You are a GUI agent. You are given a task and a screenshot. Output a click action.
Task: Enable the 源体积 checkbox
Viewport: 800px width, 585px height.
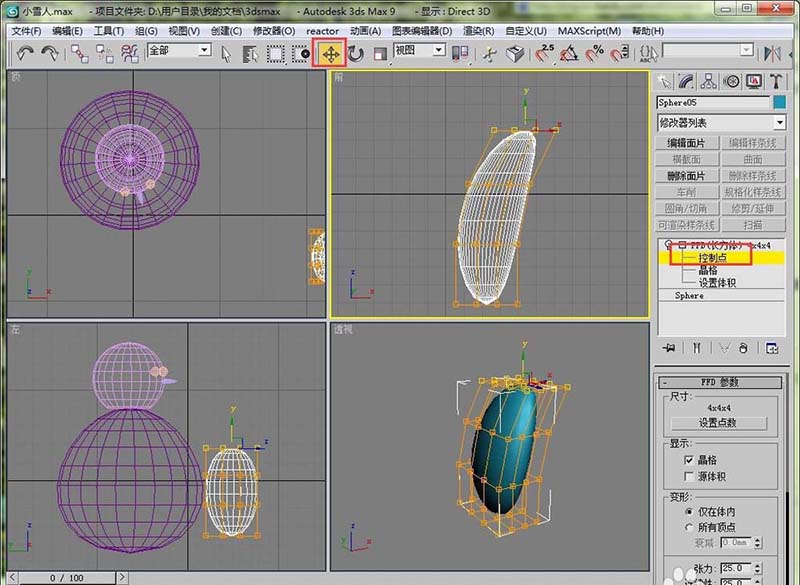[688, 476]
